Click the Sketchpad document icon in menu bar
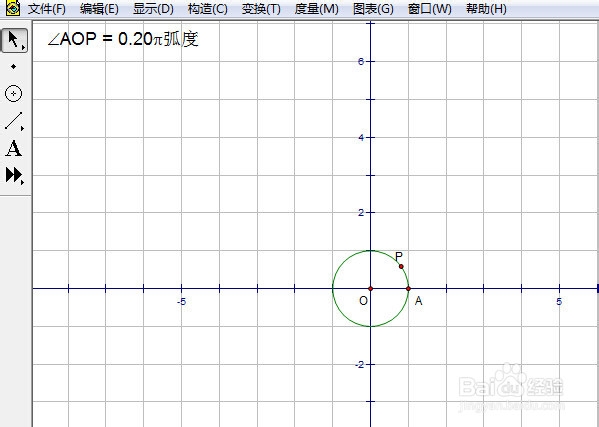The width and height of the screenshot is (599, 427). [x=13, y=8]
